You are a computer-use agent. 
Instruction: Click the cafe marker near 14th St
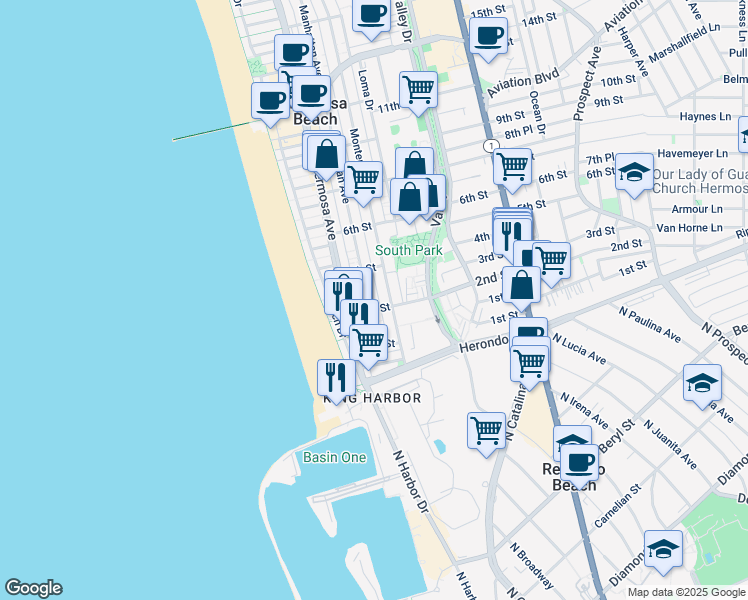coord(488,39)
